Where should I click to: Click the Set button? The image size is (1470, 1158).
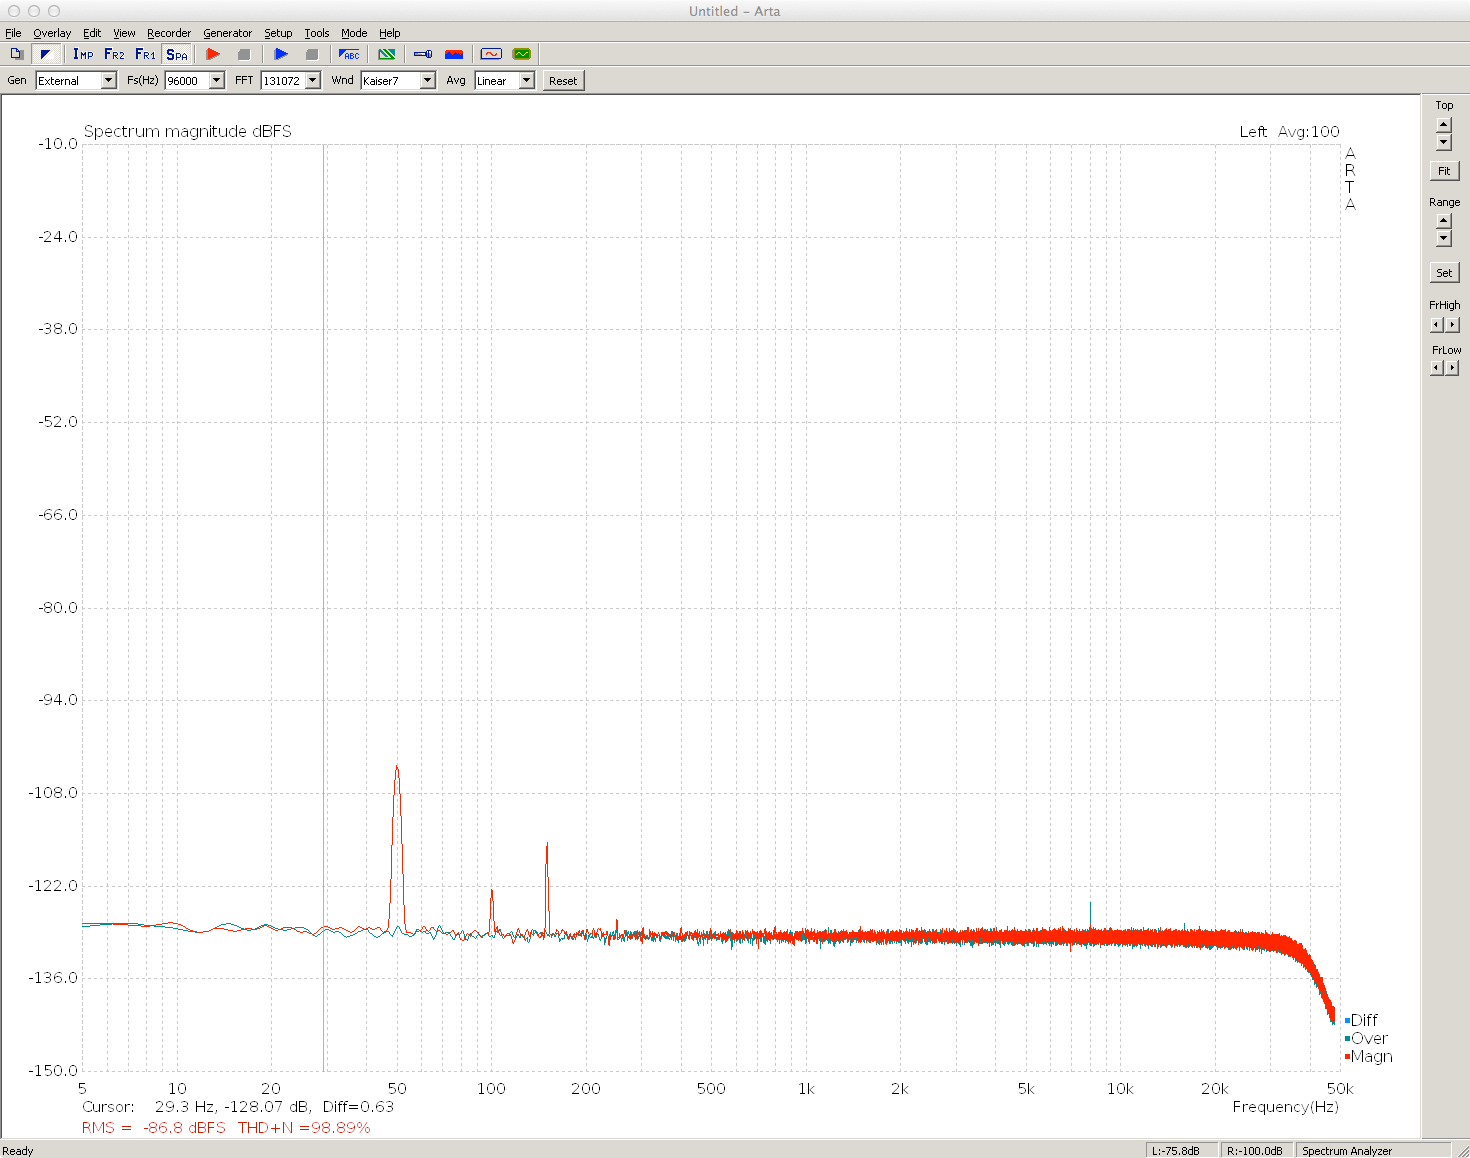click(x=1444, y=273)
